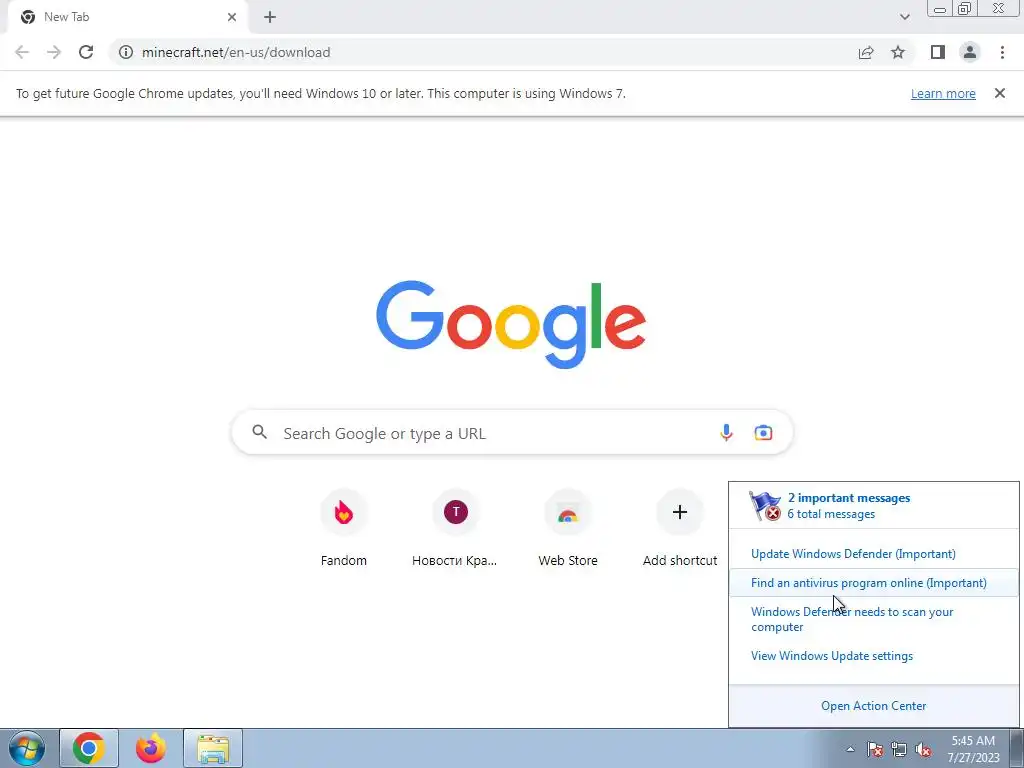Image resolution: width=1024 pixels, height=768 pixels.
Task: Restore down the Chrome window
Action: (965, 8)
